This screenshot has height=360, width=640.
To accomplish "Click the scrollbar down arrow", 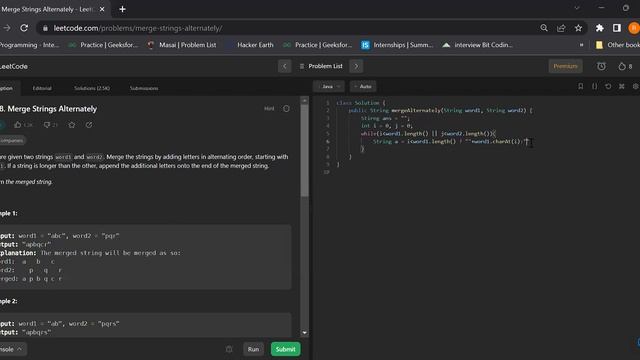I will pyautogui.click(x=304, y=333).
